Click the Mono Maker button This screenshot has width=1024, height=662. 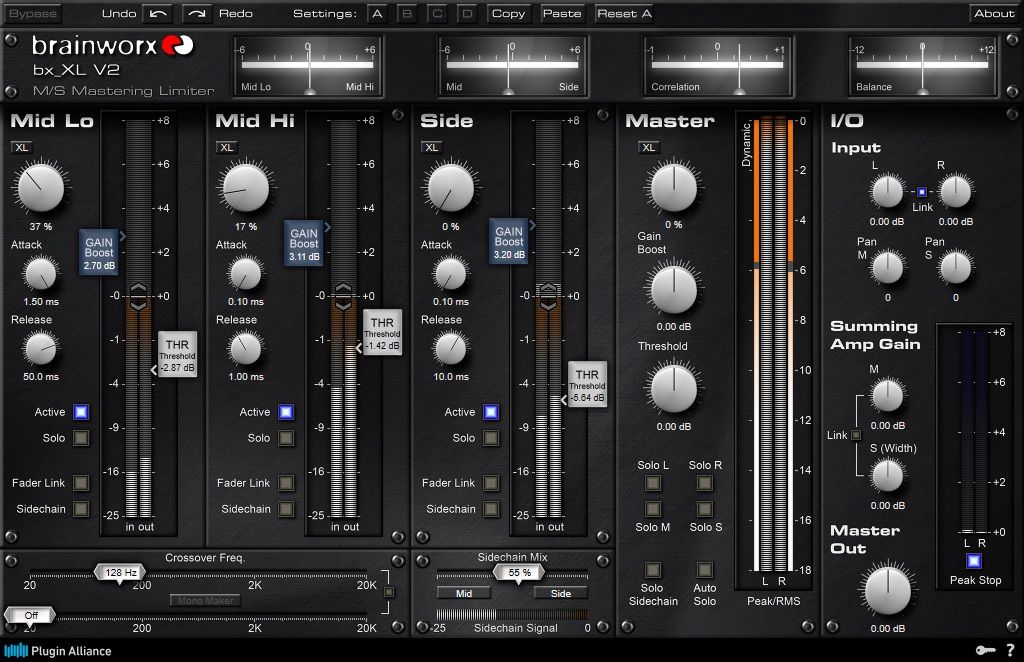[205, 601]
